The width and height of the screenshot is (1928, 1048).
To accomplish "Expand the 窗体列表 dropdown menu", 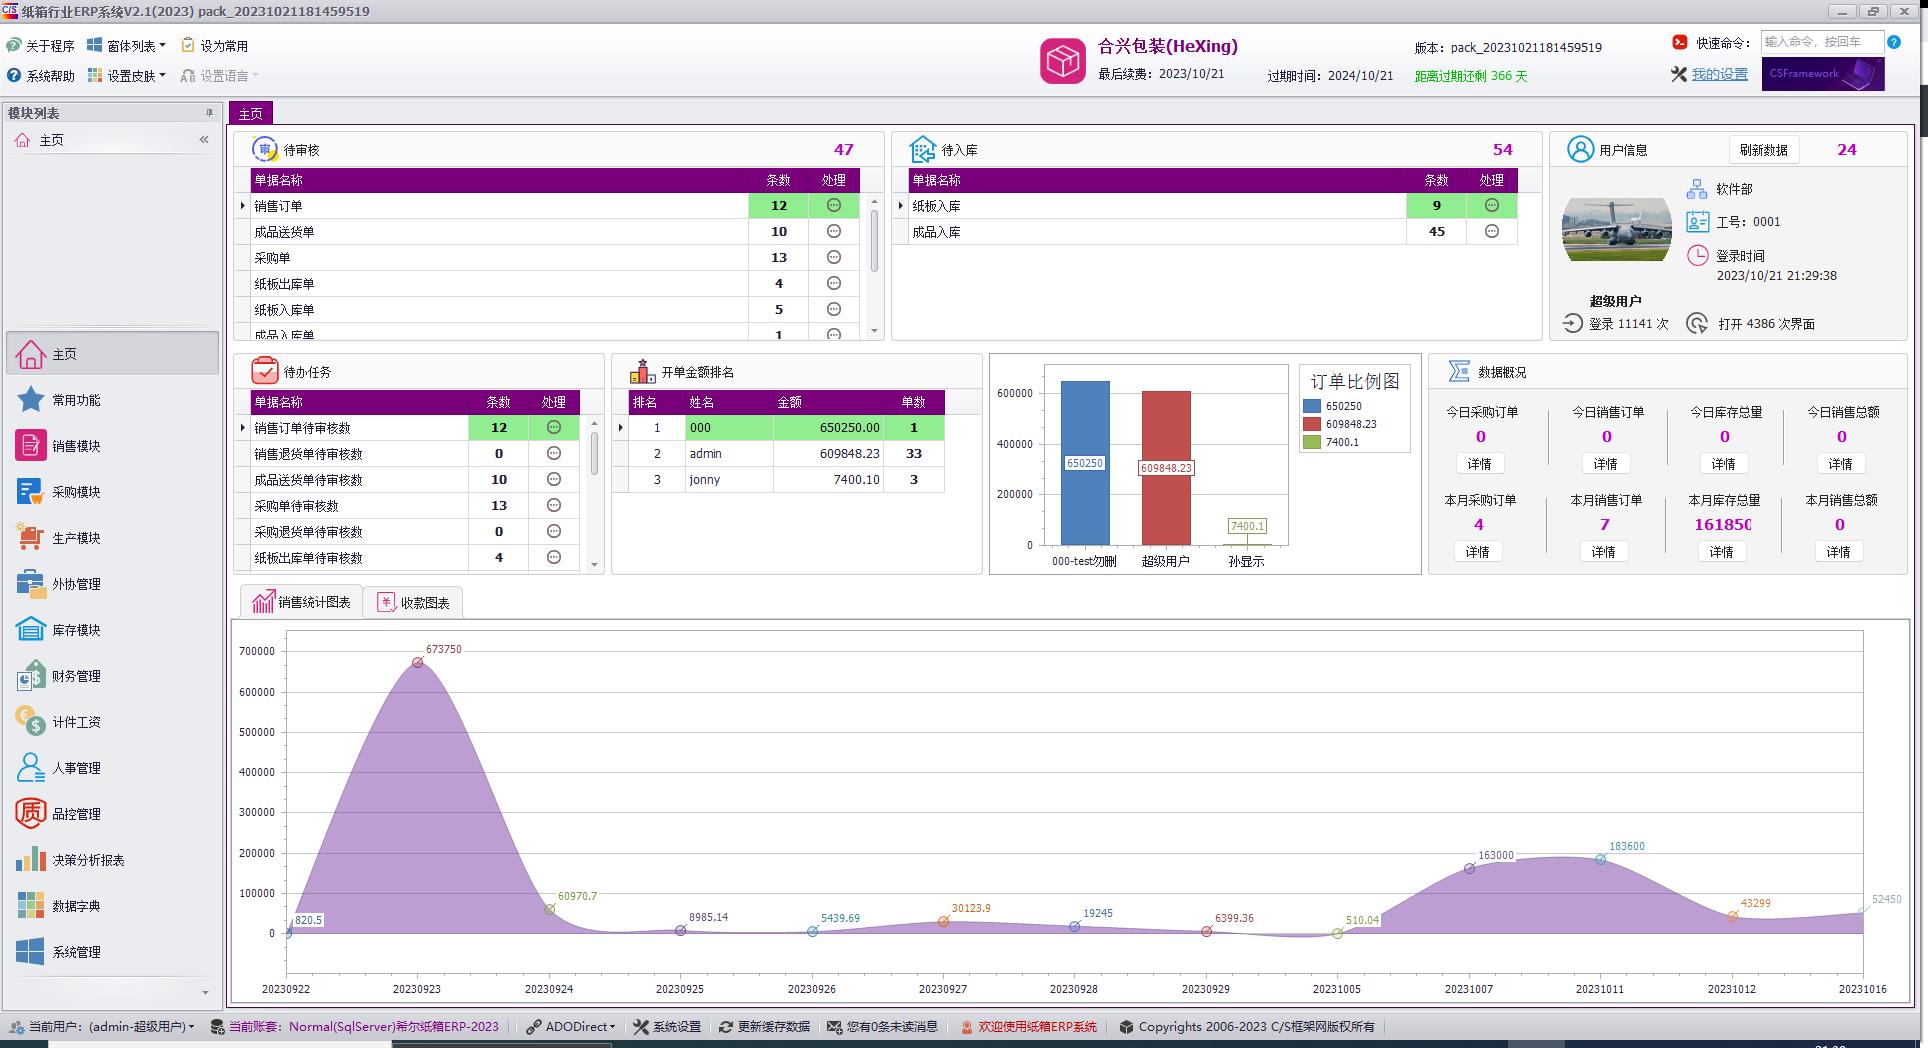I will 127,46.
